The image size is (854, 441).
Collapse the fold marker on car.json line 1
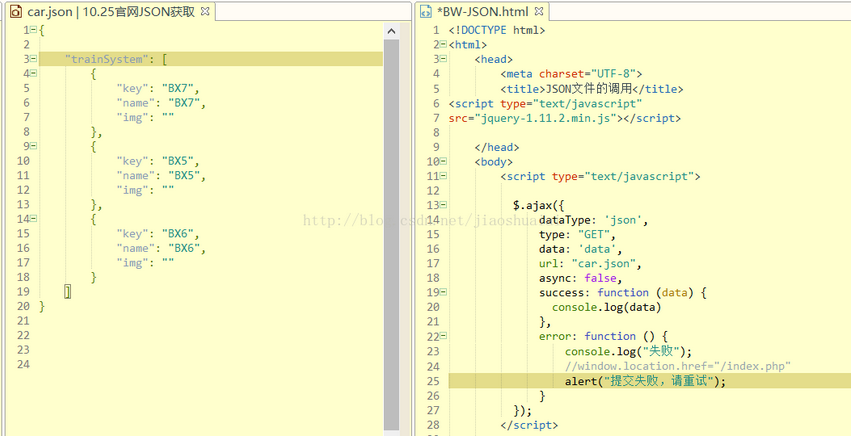[34, 30]
